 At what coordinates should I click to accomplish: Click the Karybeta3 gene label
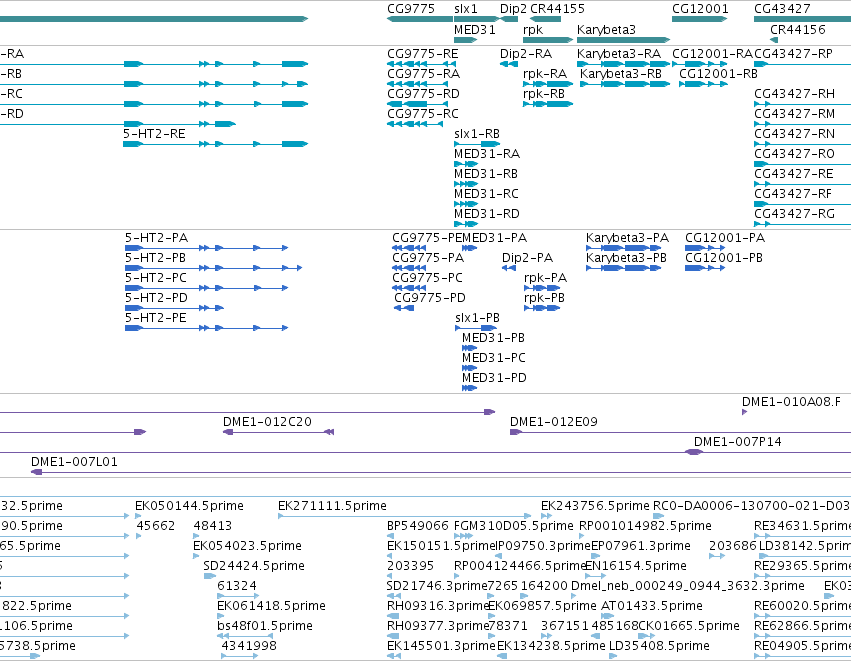coord(606,30)
